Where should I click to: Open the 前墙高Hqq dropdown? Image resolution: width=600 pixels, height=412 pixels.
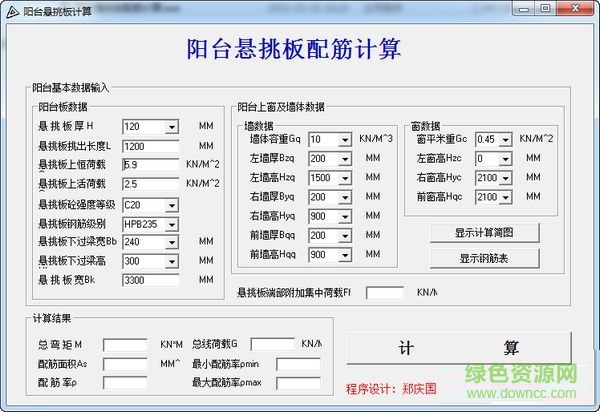click(345, 255)
